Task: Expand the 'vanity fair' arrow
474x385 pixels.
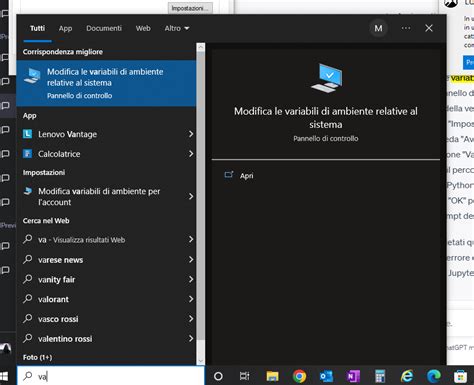Action: click(x=191, y=279)
